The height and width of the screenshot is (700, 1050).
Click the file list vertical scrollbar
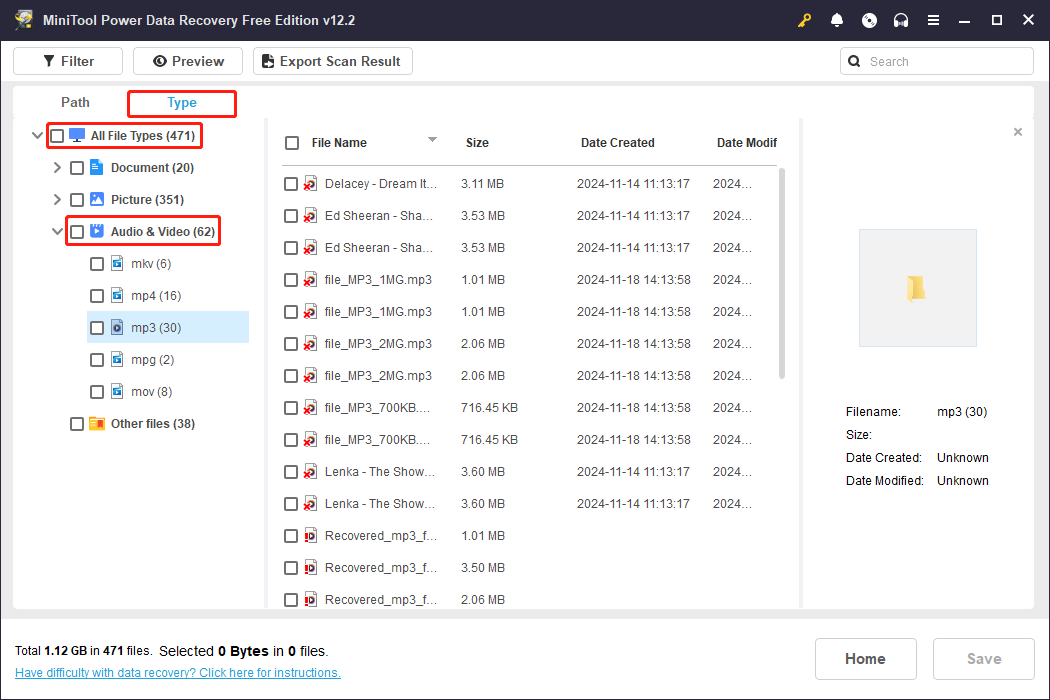click(781, 273)
